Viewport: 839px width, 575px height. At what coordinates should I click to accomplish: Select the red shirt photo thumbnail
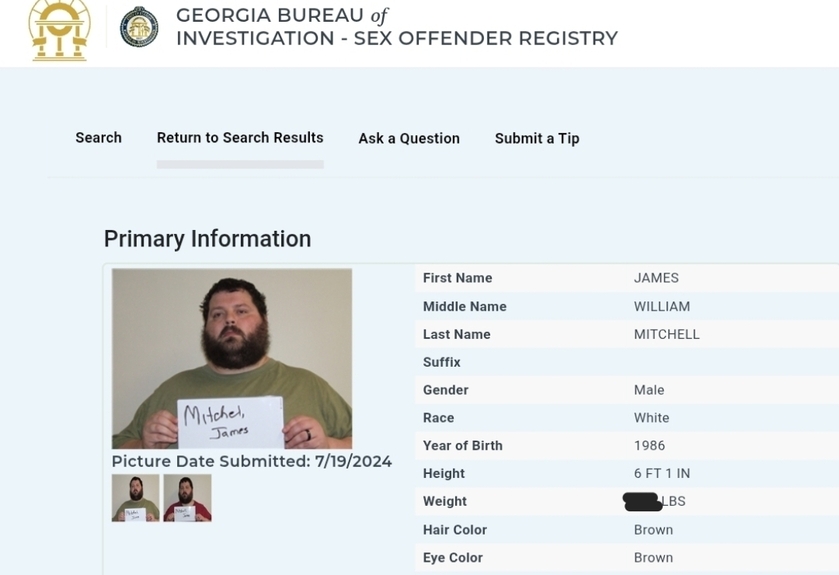pos(187,498)
